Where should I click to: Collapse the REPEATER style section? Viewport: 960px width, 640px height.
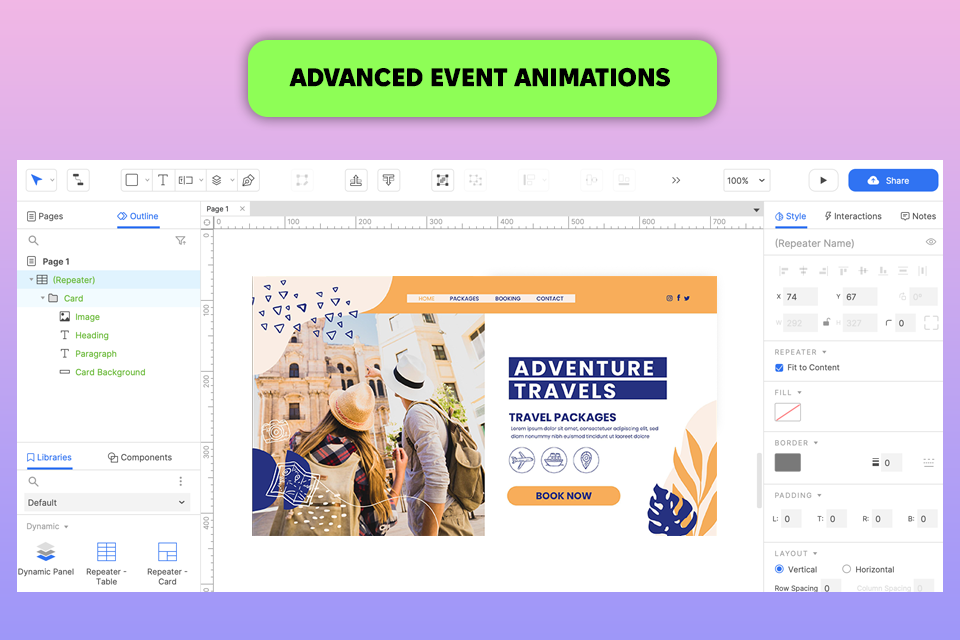pyautogui.click(x=824, y=352)
